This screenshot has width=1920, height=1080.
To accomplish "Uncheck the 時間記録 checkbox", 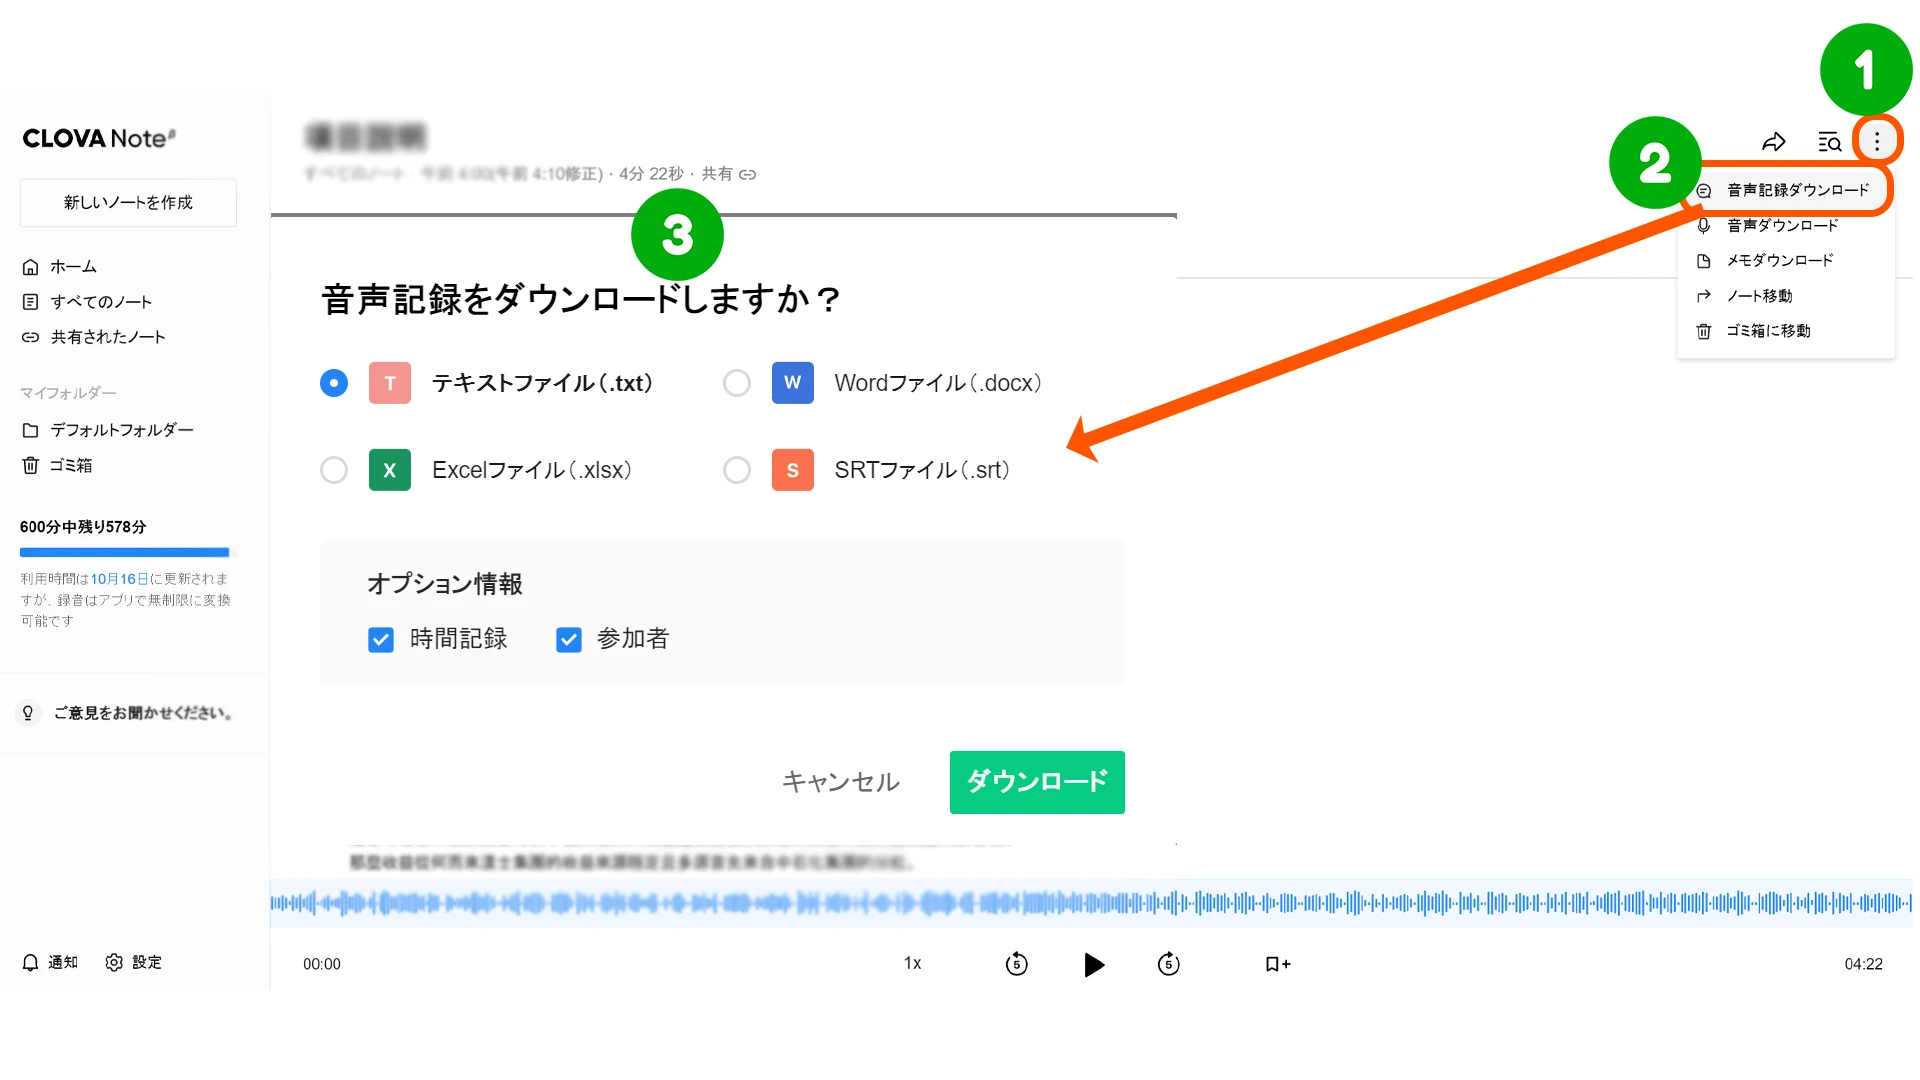I will tap(381, 640).
